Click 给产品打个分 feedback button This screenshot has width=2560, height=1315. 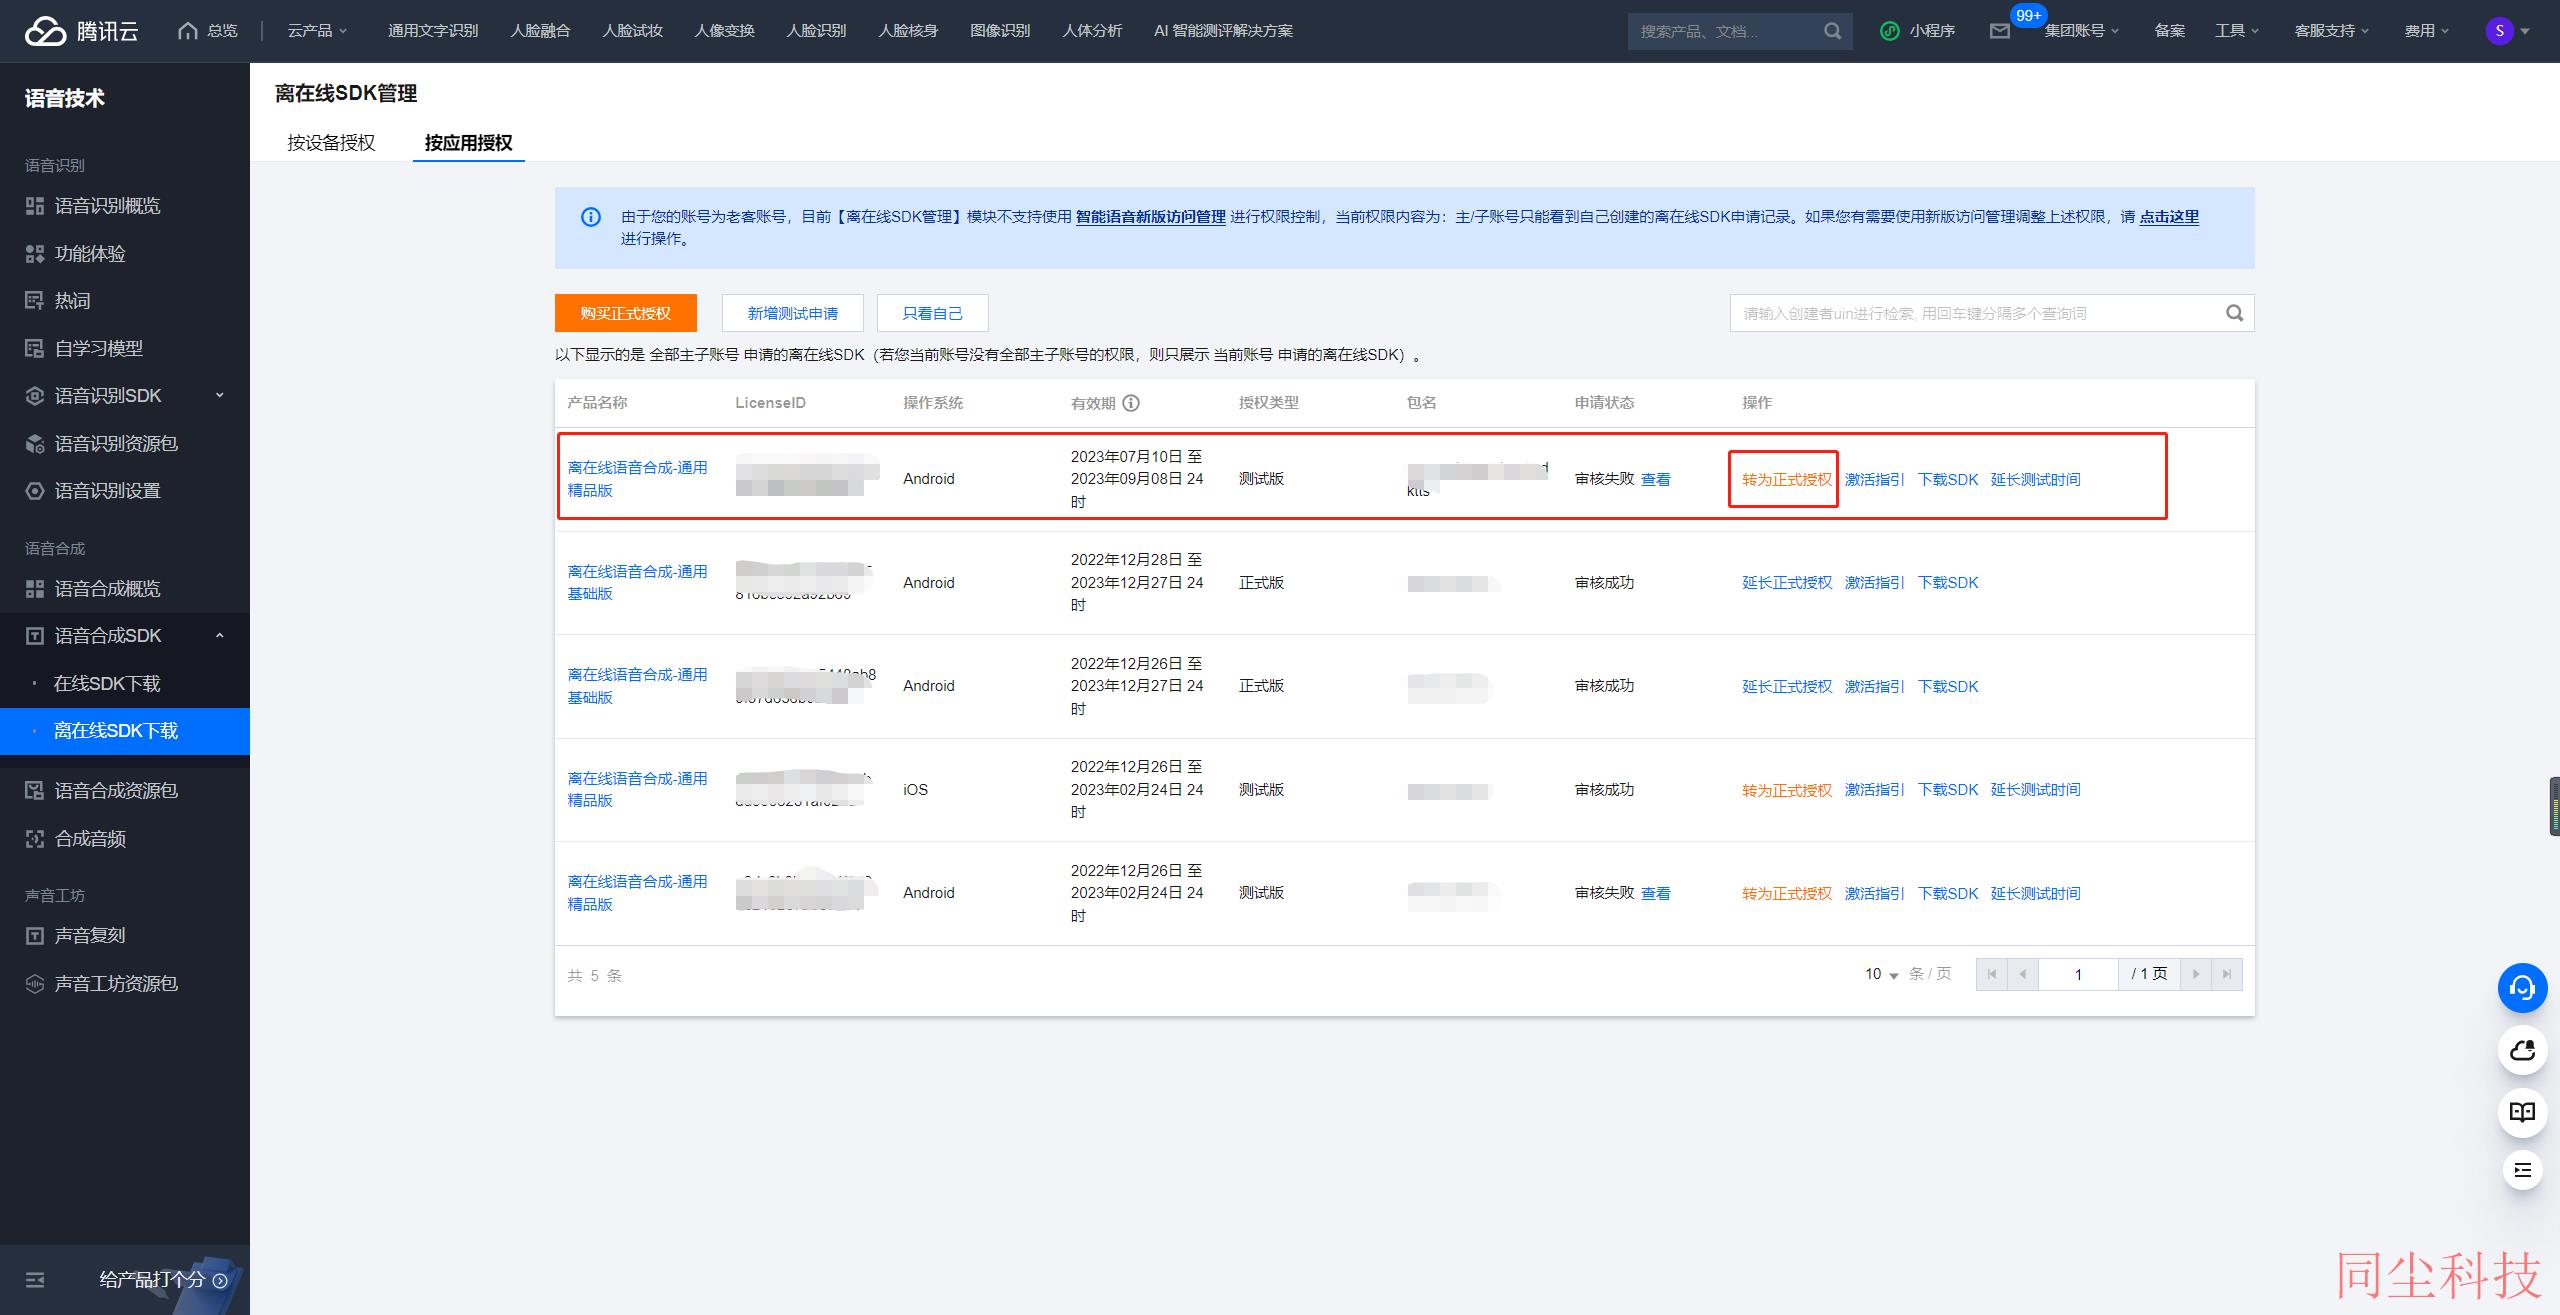(x=163, y=1280)
